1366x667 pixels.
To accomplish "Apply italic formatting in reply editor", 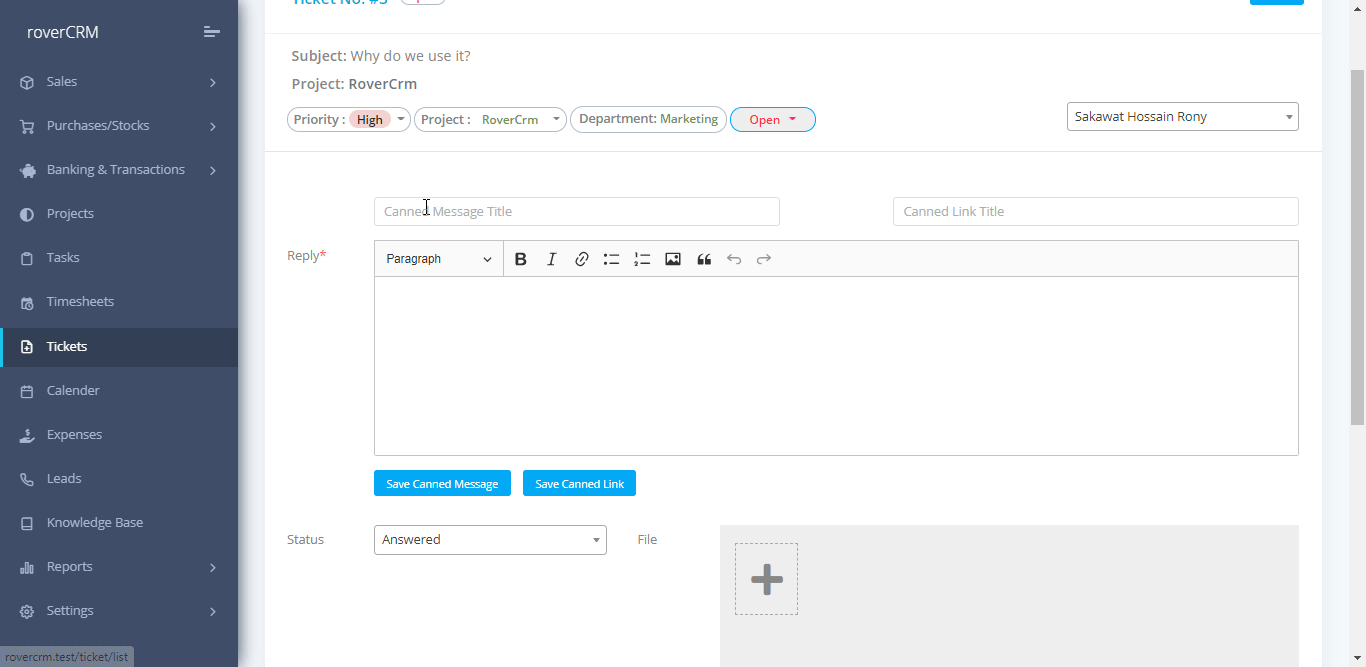I will (551, 259).
